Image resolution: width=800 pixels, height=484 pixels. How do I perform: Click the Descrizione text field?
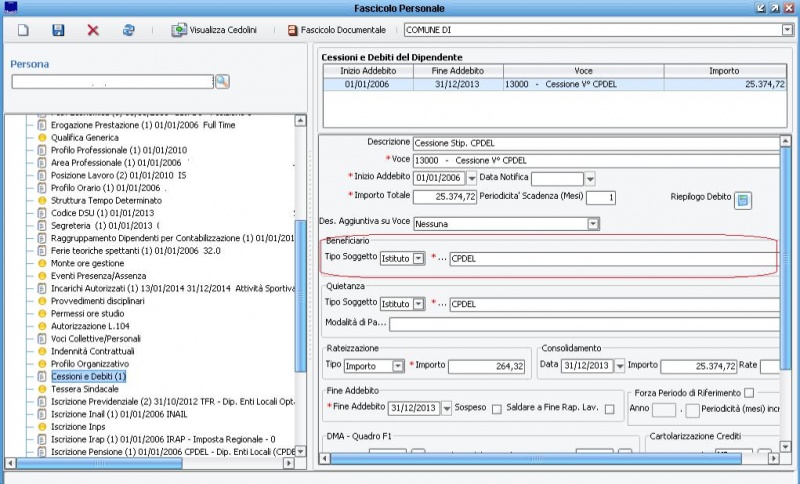(x=590, y=142)
